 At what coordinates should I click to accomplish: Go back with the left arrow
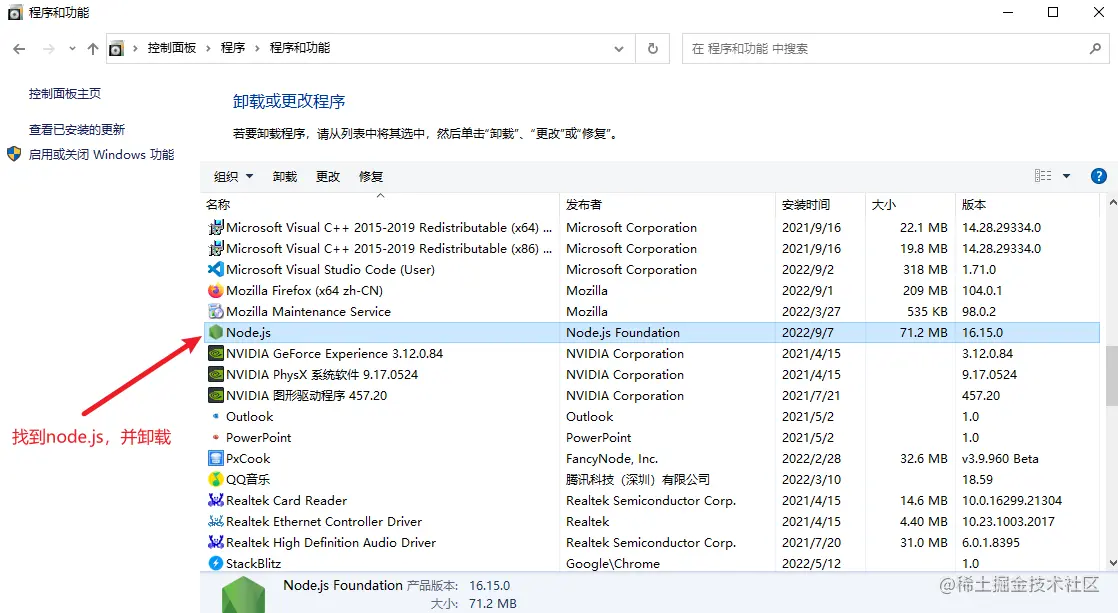coord(19,48)
